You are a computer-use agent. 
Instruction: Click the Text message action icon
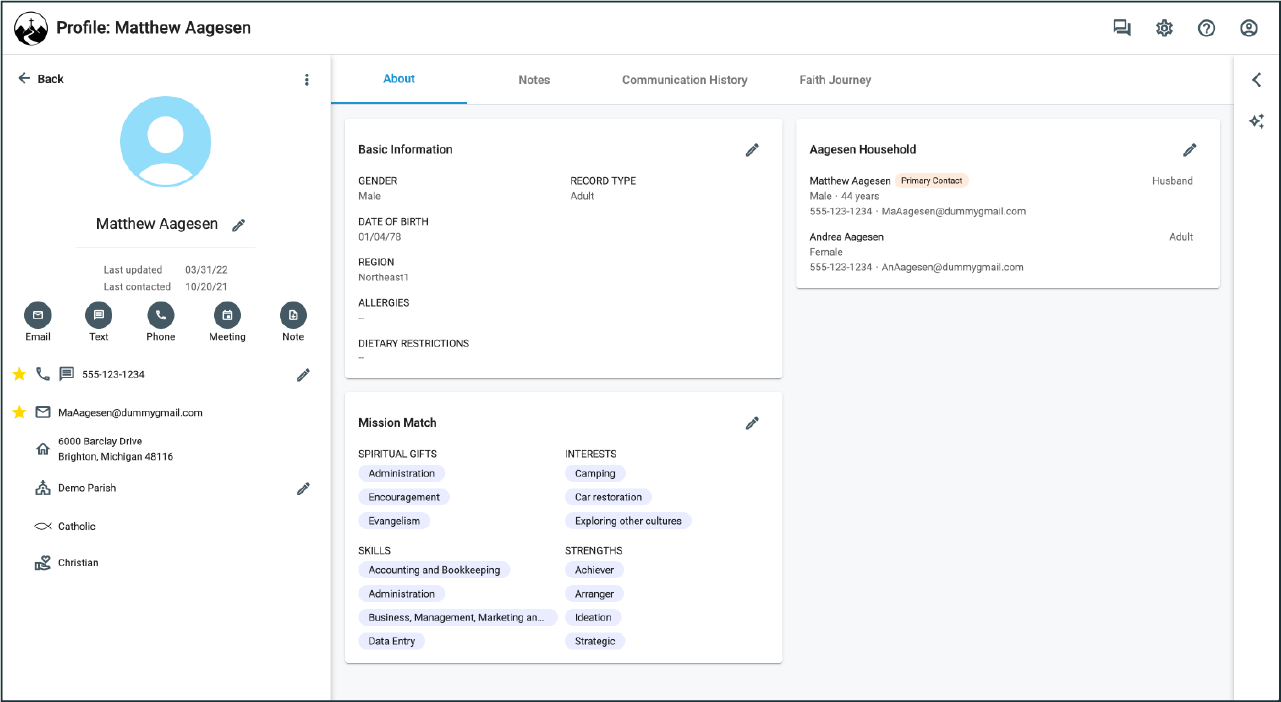[99, 315]
